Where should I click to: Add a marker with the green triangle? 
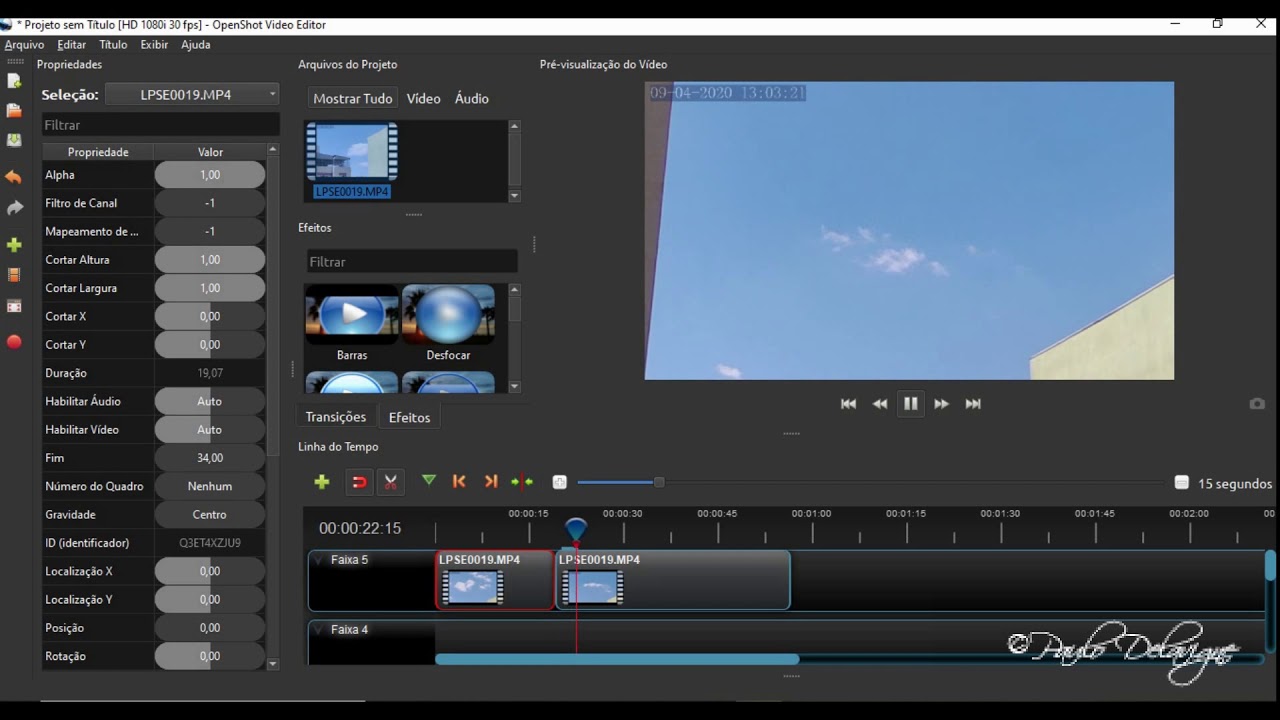[x=429, y=481]
